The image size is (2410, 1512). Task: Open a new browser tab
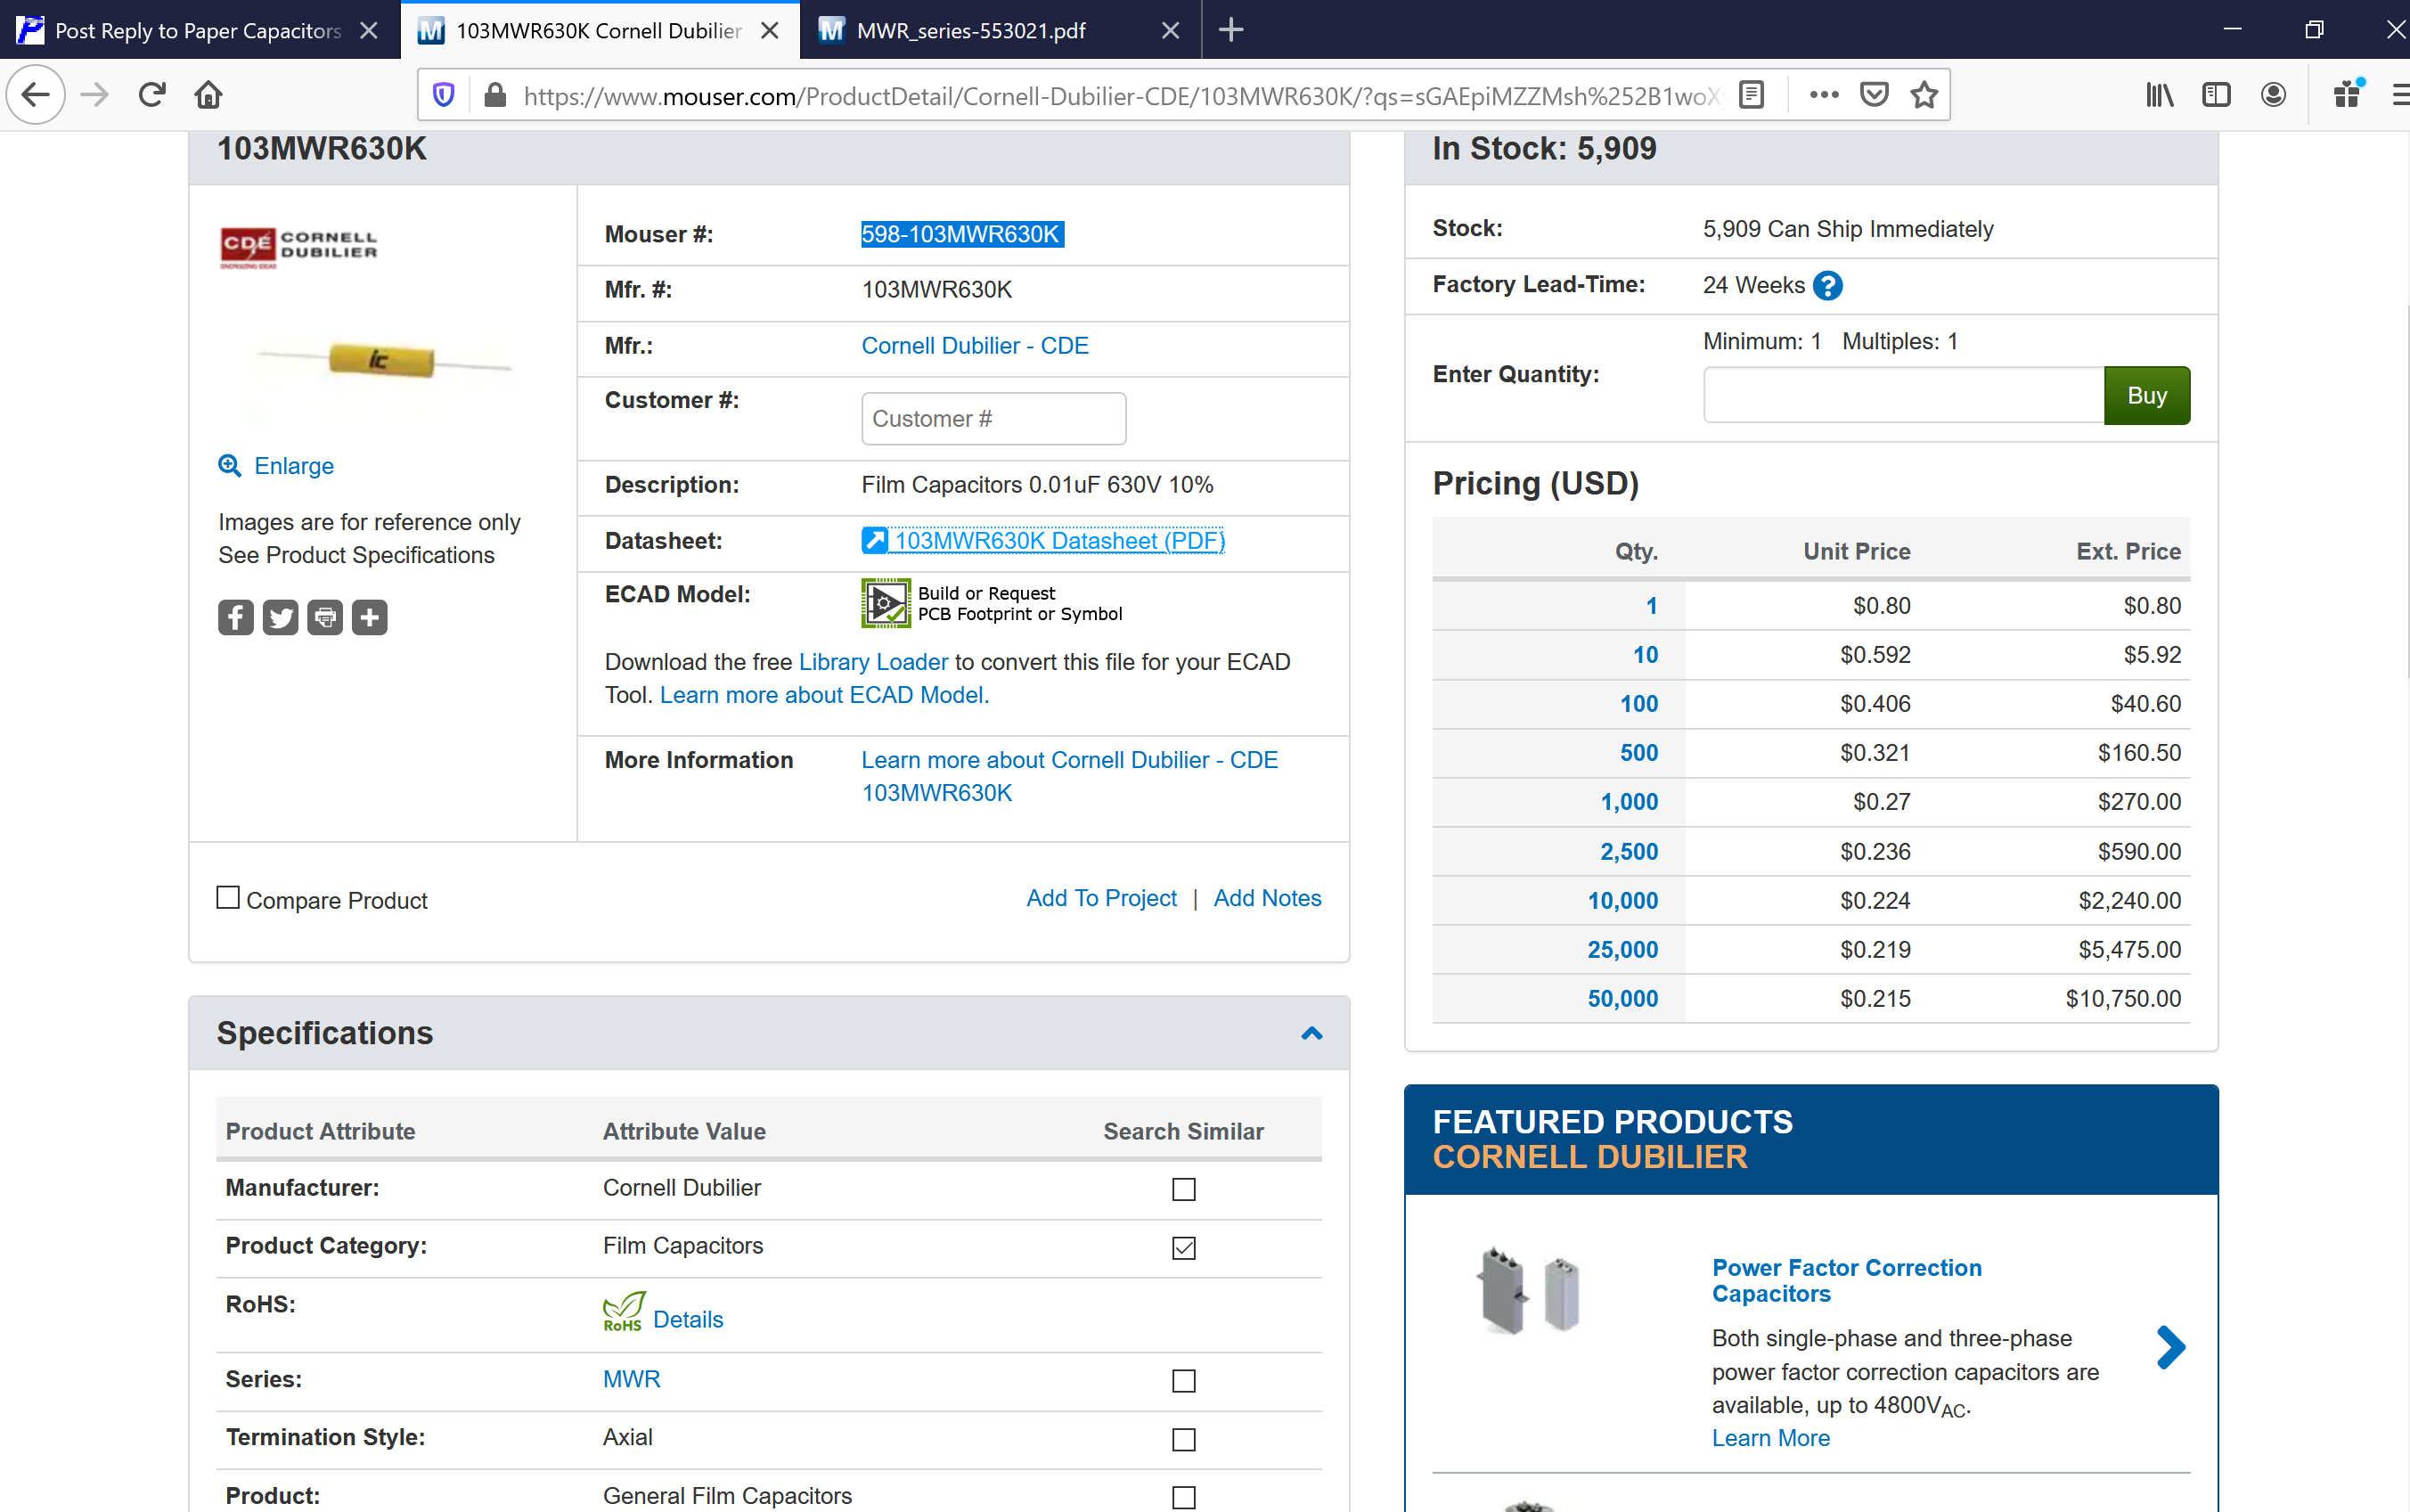point(1231,30)
